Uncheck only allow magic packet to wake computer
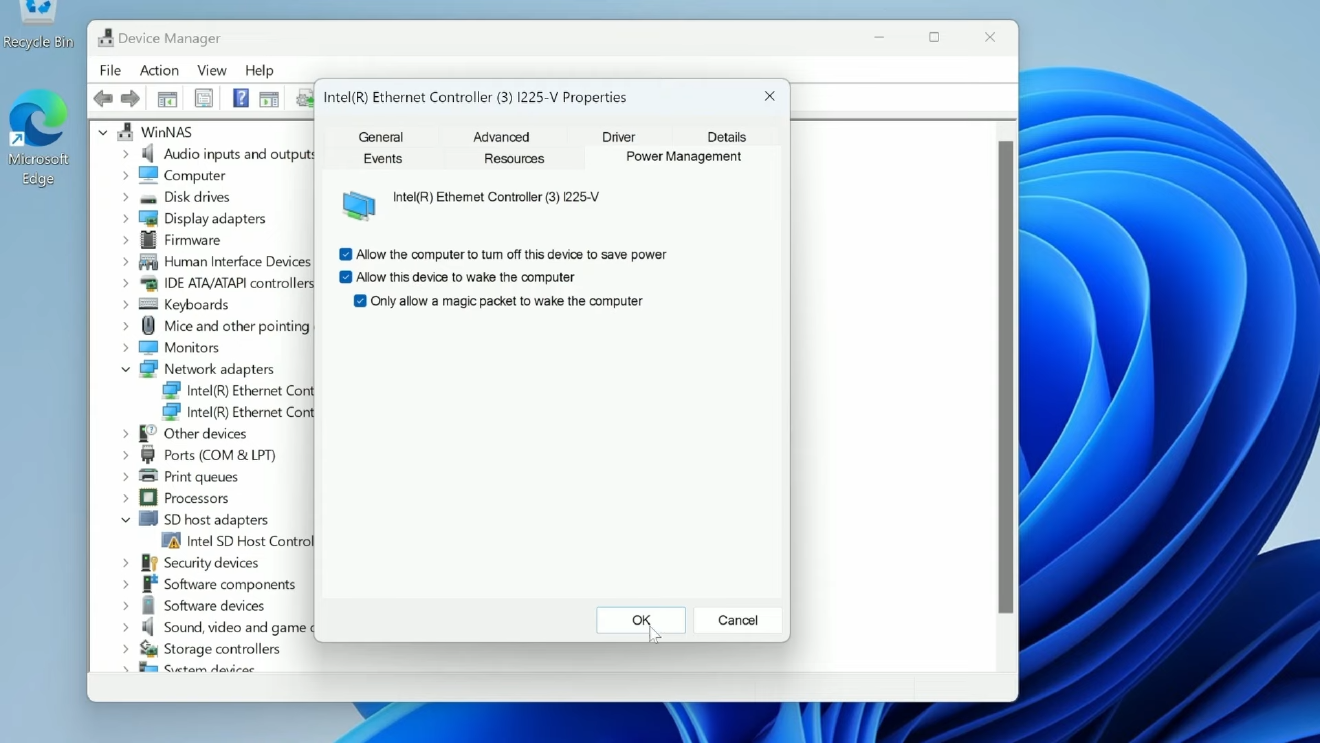The width and height of the screenshot is (1320, 743). pos(360,301)
